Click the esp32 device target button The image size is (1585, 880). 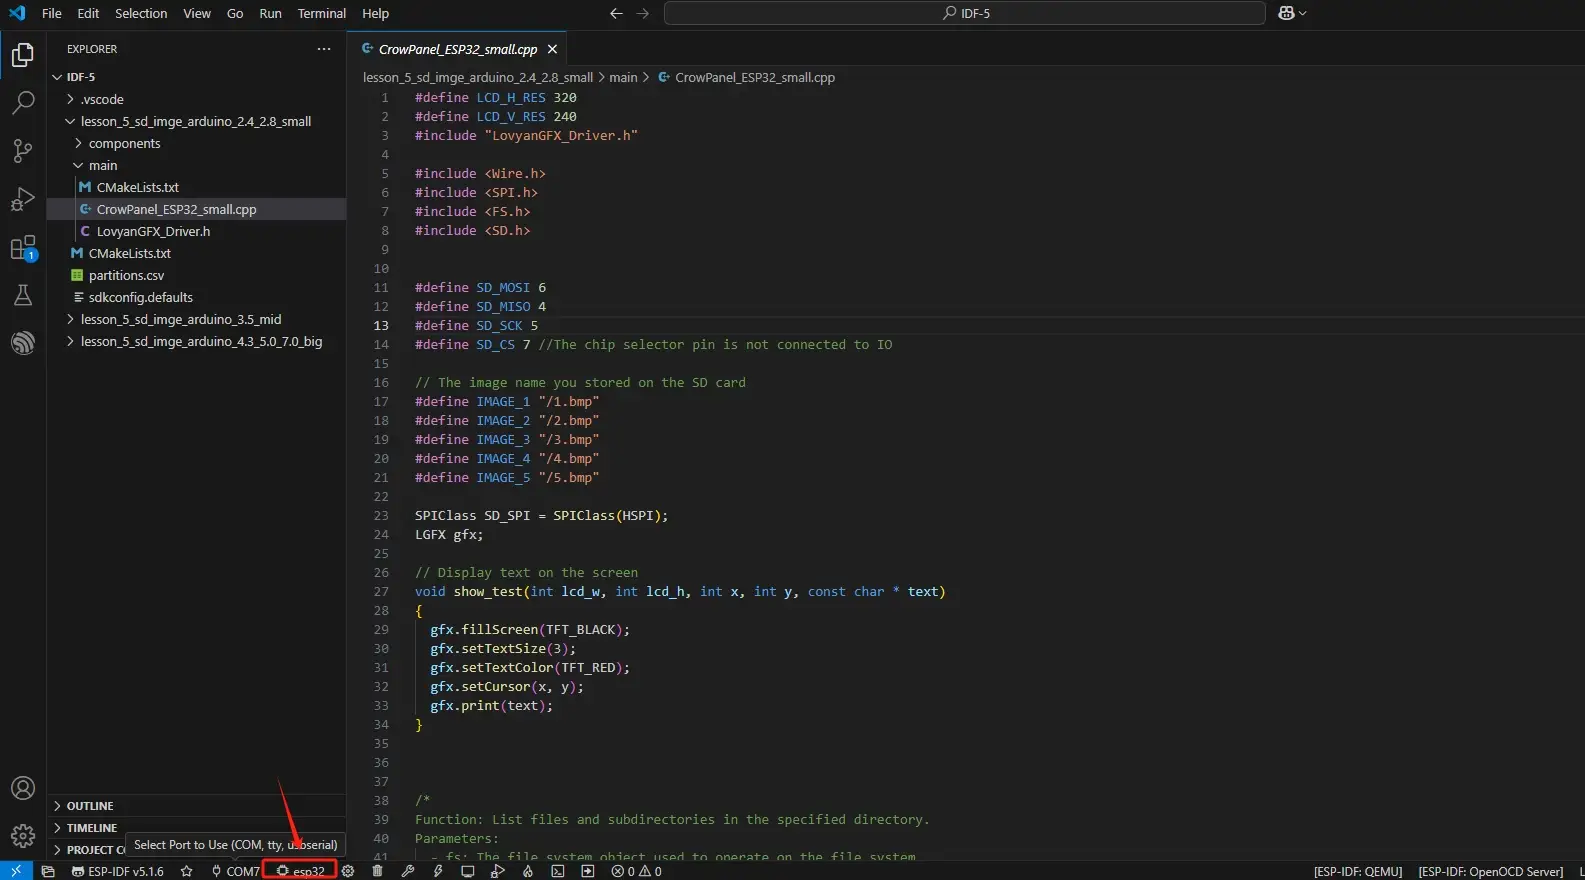[300, 871]
